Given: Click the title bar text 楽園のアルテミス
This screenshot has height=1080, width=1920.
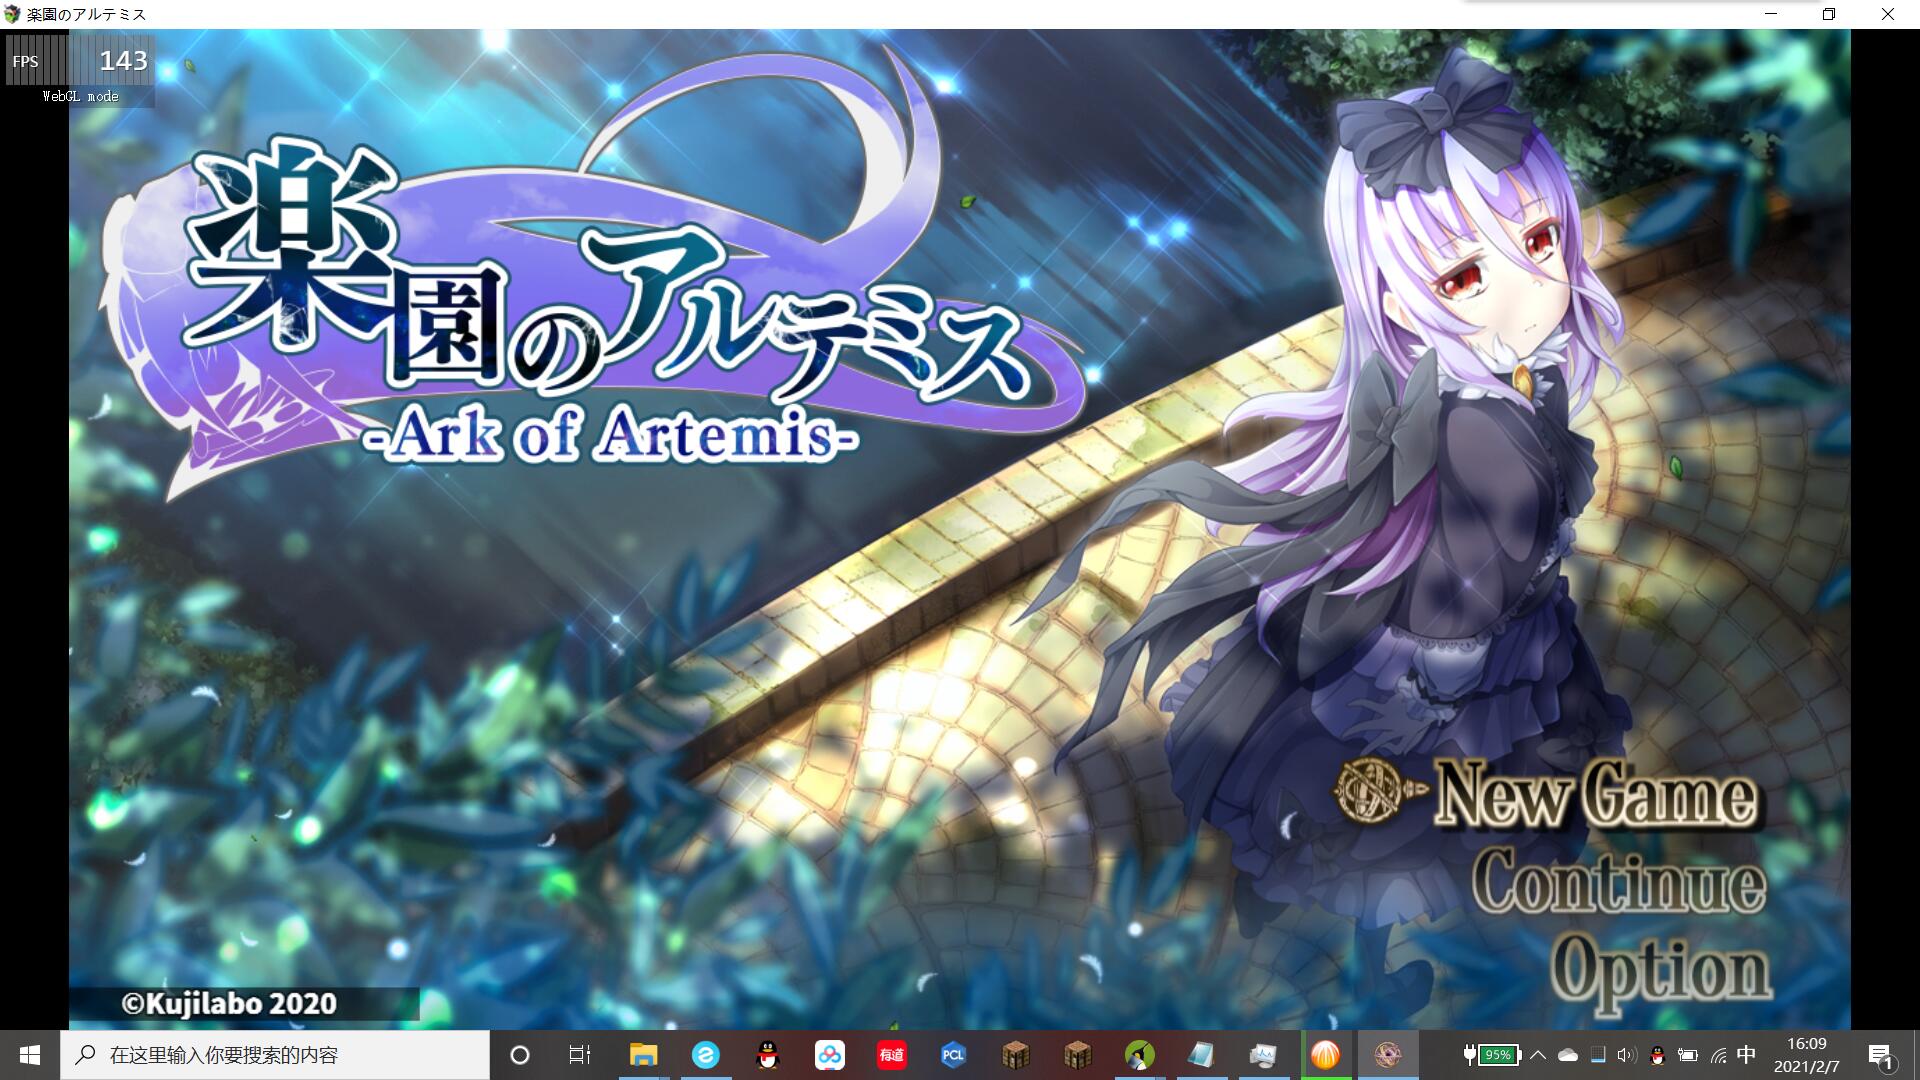Looking at the screenshot, I should [86, 14].
